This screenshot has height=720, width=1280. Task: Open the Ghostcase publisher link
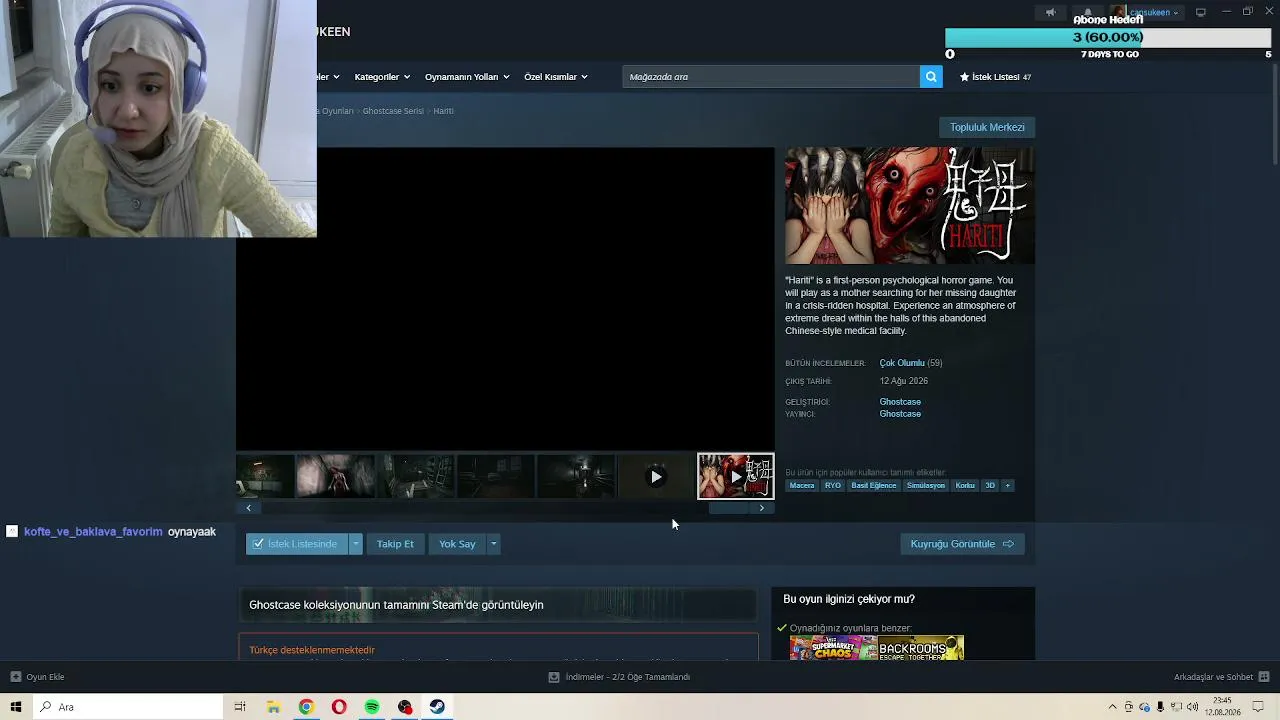click(x=900, y=414)
